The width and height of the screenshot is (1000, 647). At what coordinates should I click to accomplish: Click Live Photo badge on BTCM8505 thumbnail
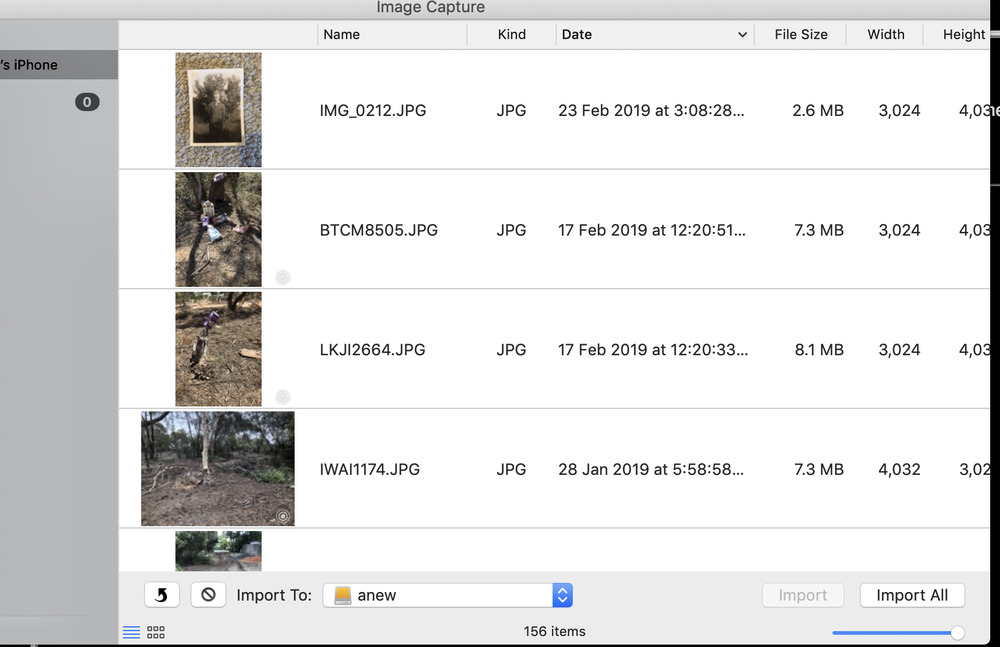coord(283,277)
